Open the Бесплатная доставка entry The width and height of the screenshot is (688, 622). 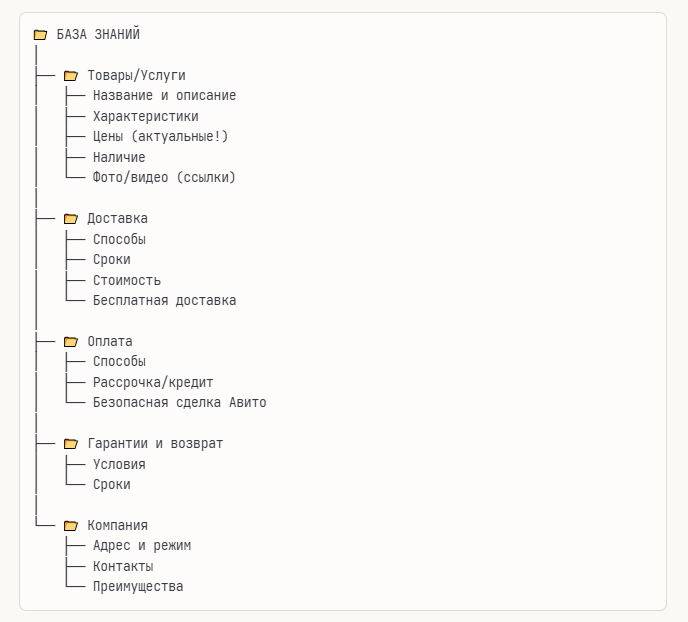click(164, 301)
